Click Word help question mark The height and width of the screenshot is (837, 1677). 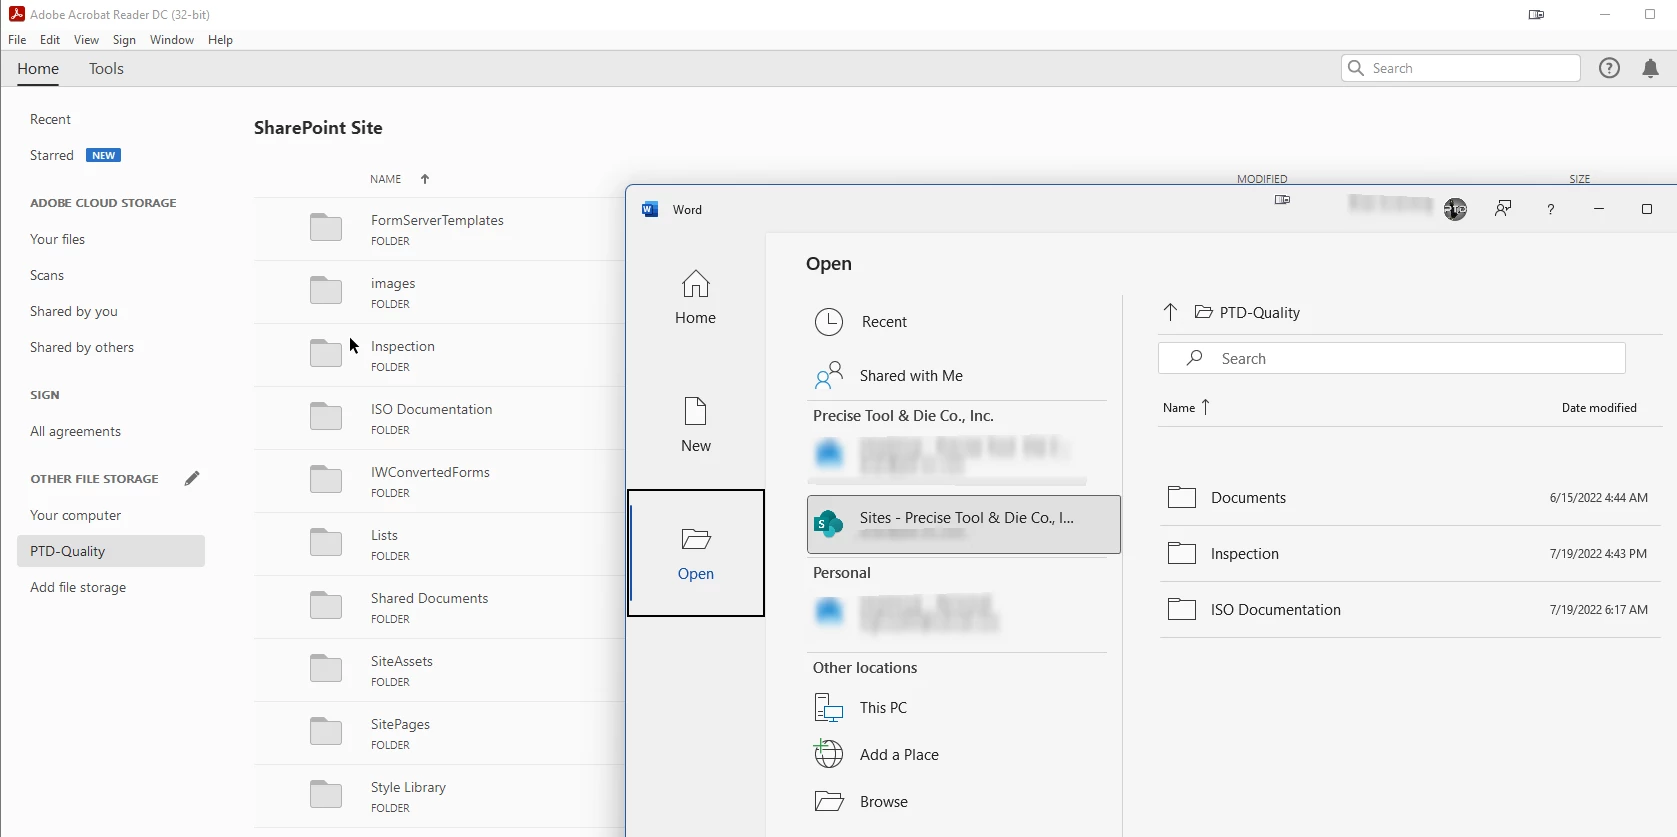1550,209
